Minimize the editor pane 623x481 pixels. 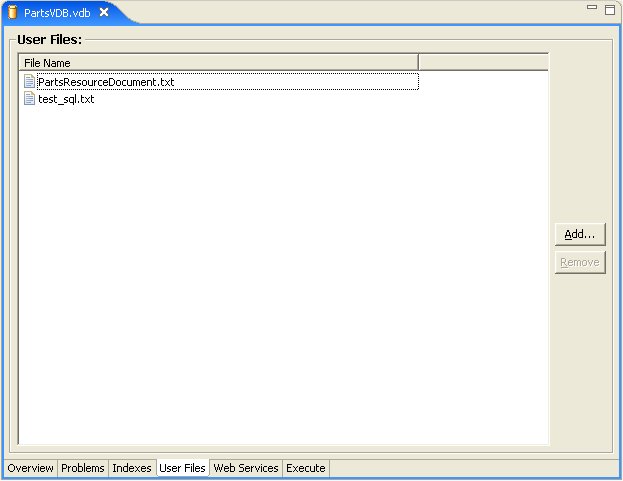pyautogui.click(x=592, y=7)
